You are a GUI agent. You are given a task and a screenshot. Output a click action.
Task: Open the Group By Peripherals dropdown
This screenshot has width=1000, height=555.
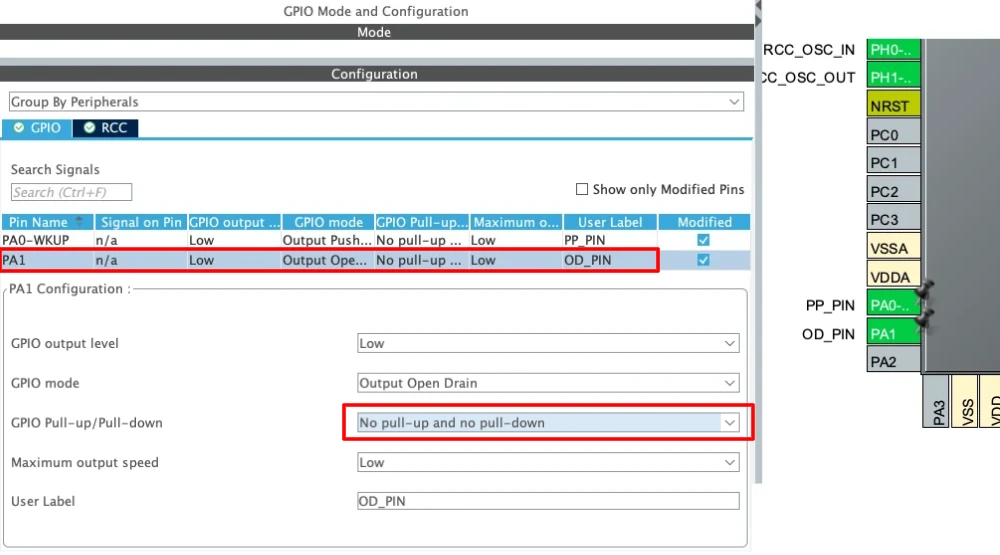coord(376,102)
